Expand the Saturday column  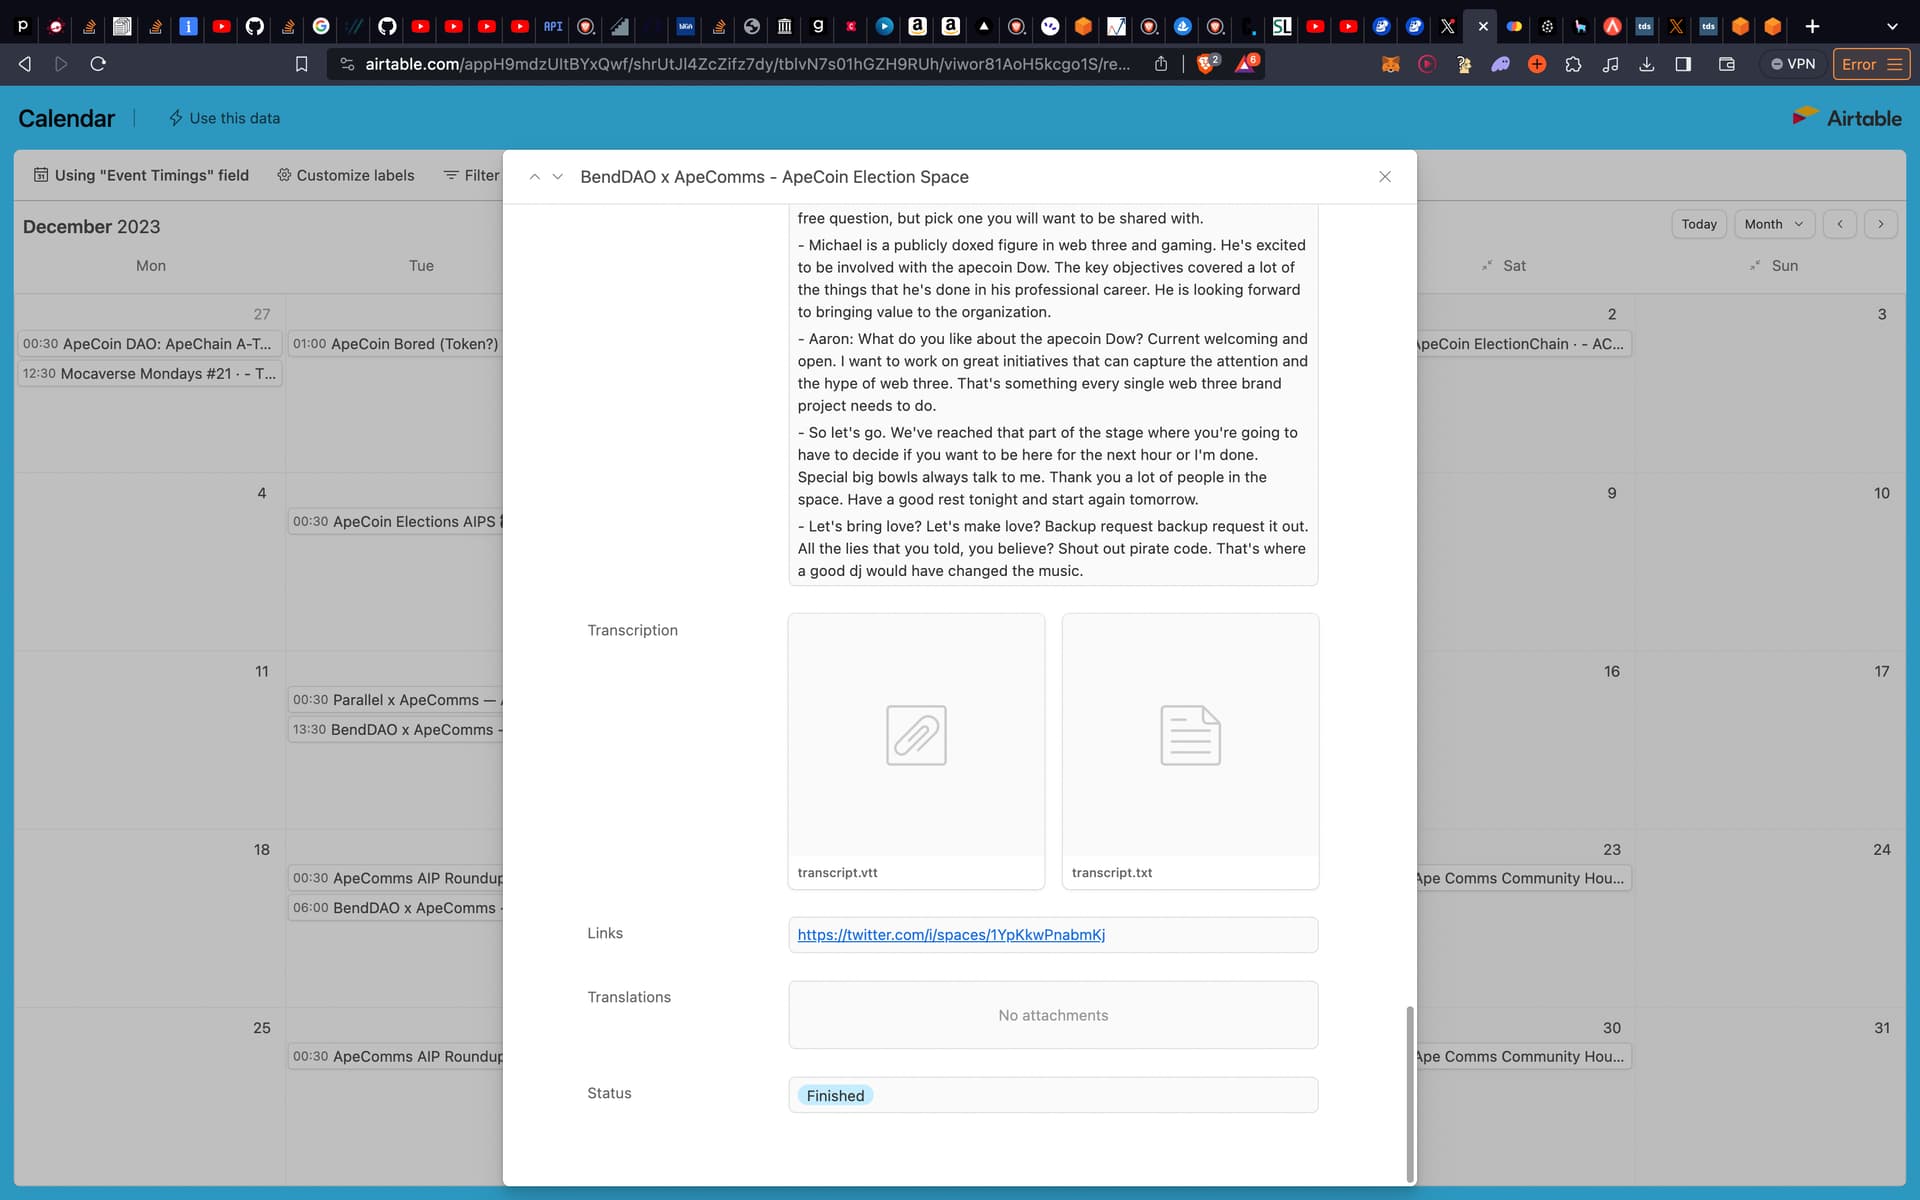(x=1487, y=266)
